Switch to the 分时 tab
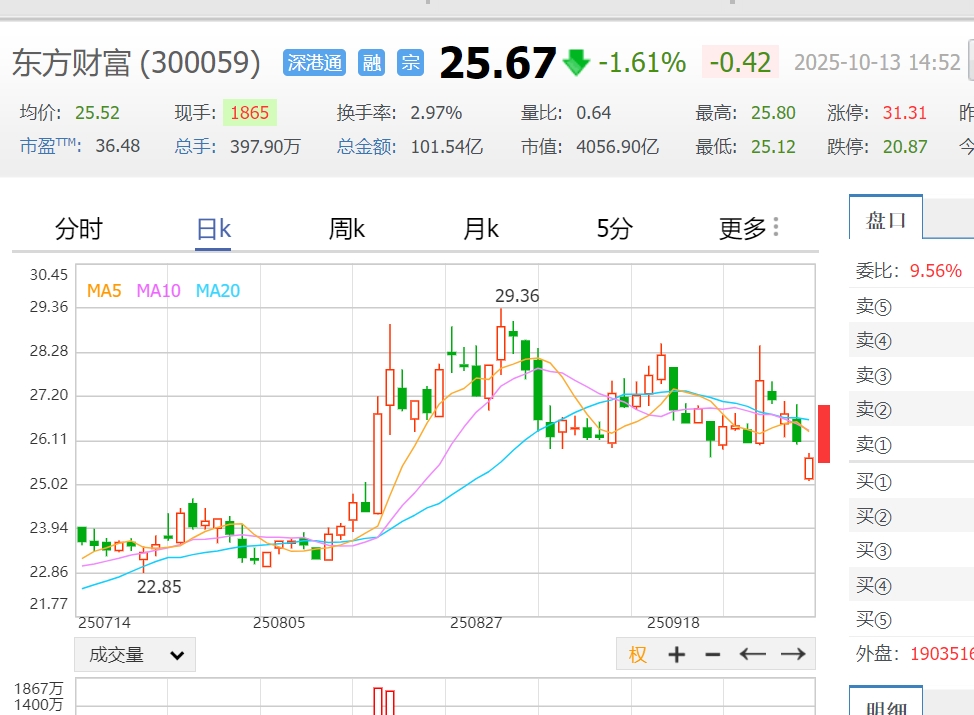Screen dimensions: 974x715 pos(78,229)
